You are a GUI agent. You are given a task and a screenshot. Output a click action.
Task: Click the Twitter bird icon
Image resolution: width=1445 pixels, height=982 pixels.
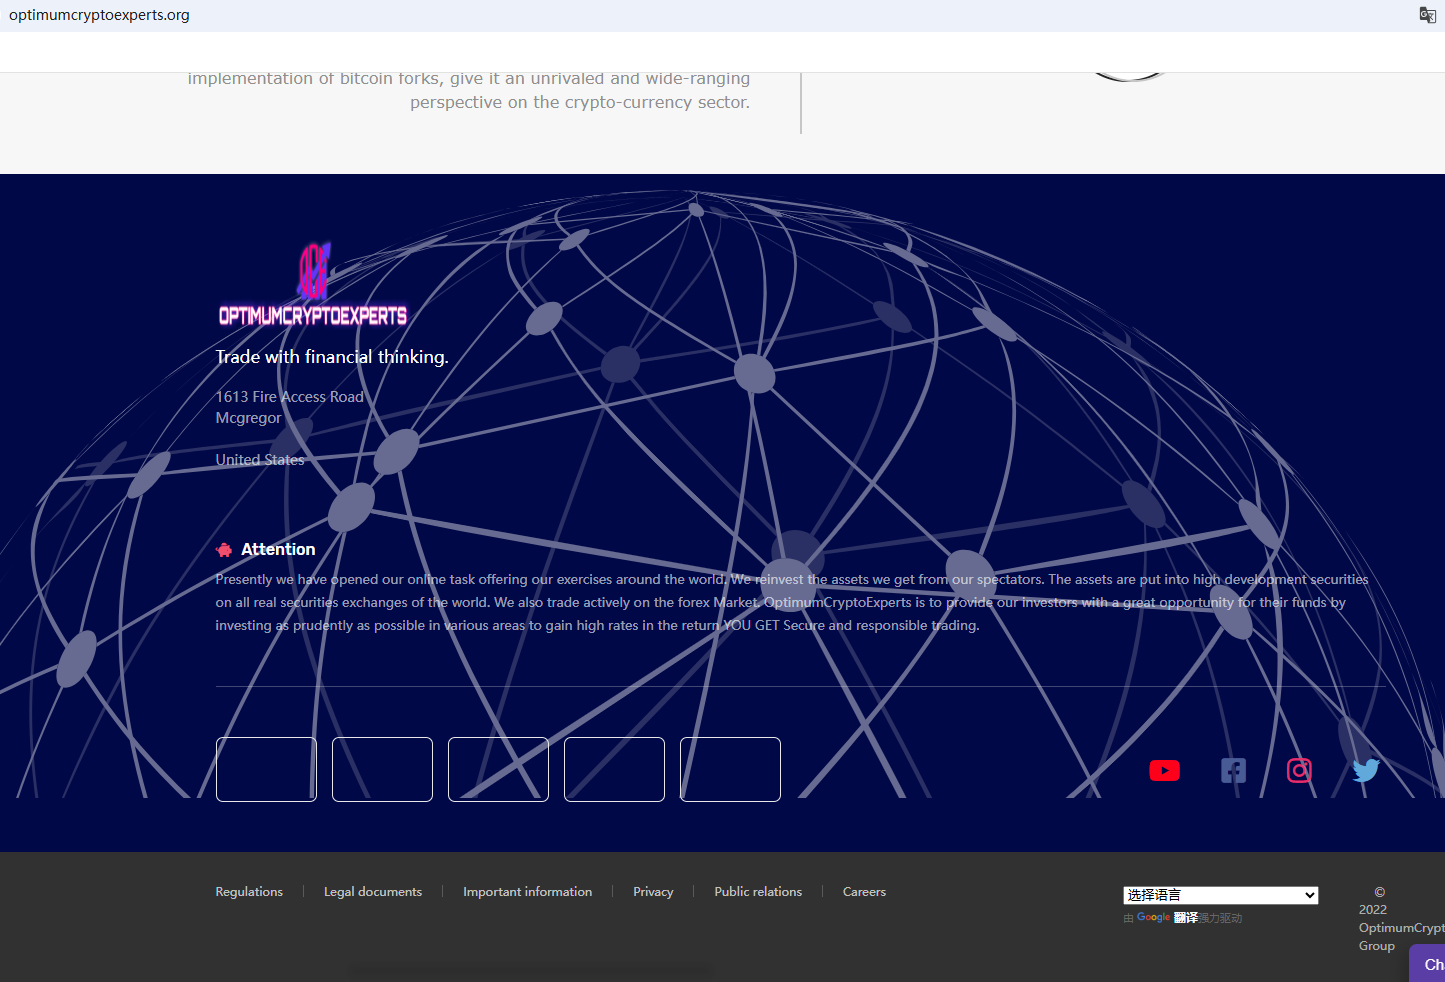[x=1365, y=770]
